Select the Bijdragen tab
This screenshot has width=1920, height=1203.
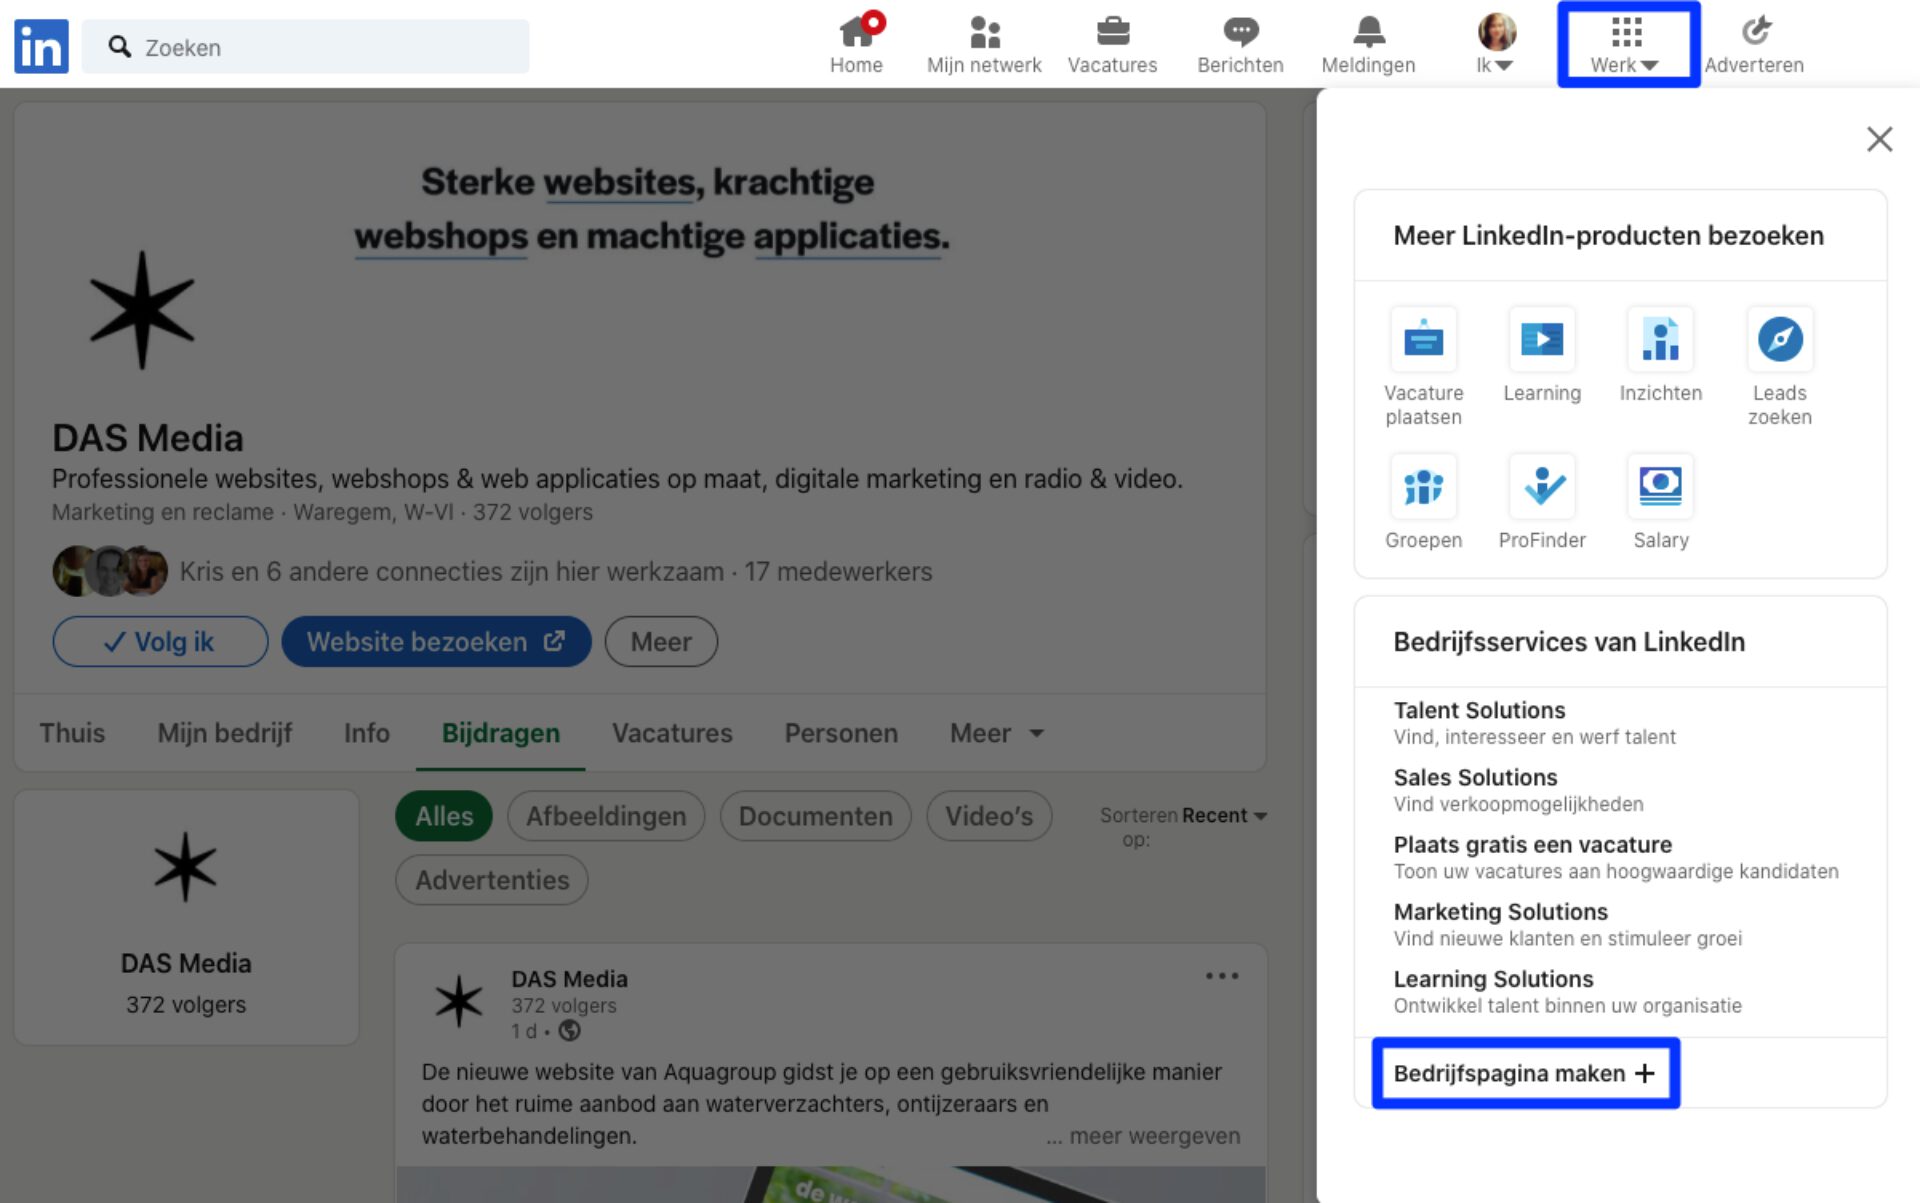click(x=500, y=733)
